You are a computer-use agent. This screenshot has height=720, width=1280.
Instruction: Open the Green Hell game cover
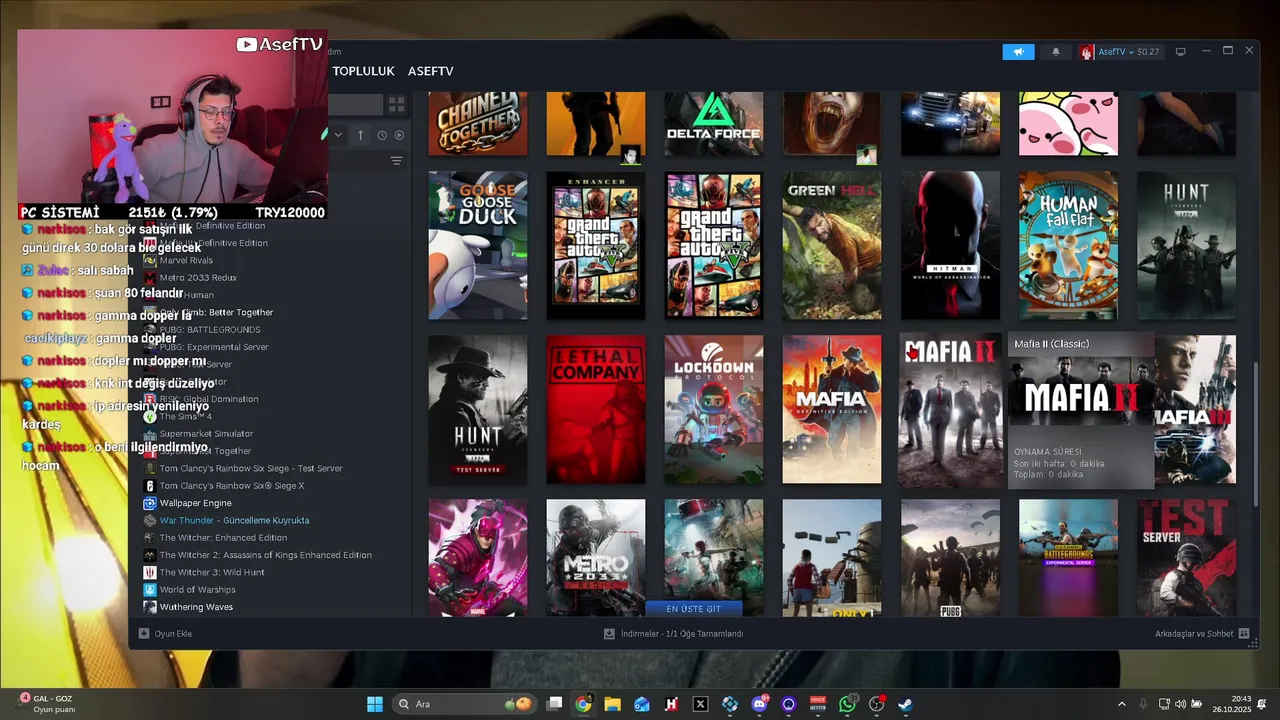pyautogui.click(x=832, y=245)
